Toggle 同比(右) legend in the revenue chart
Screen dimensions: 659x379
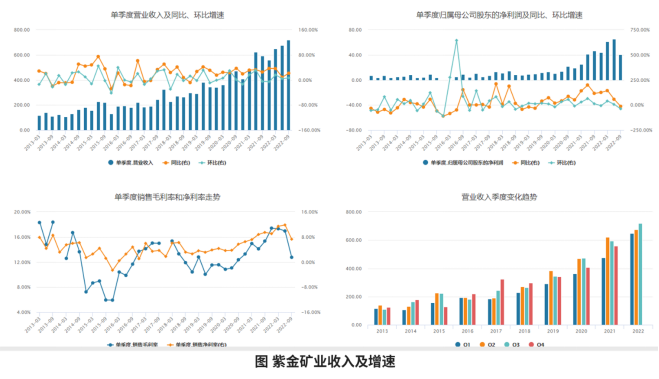pos(176,163)
